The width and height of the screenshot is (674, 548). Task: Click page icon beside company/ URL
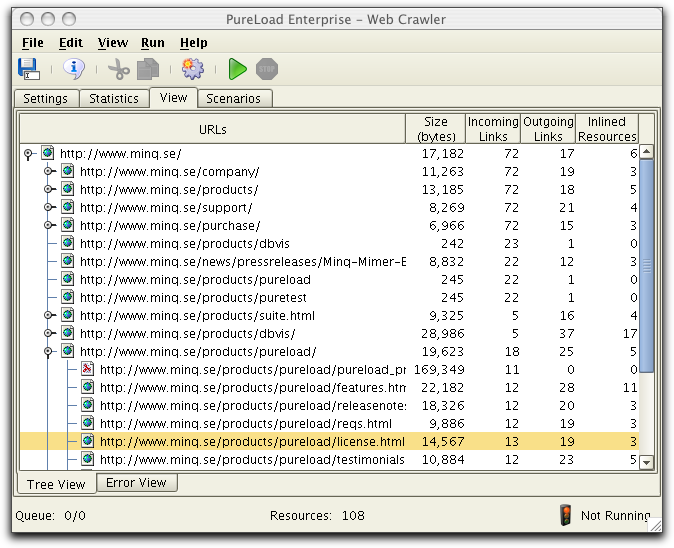[x=67, y=171]
